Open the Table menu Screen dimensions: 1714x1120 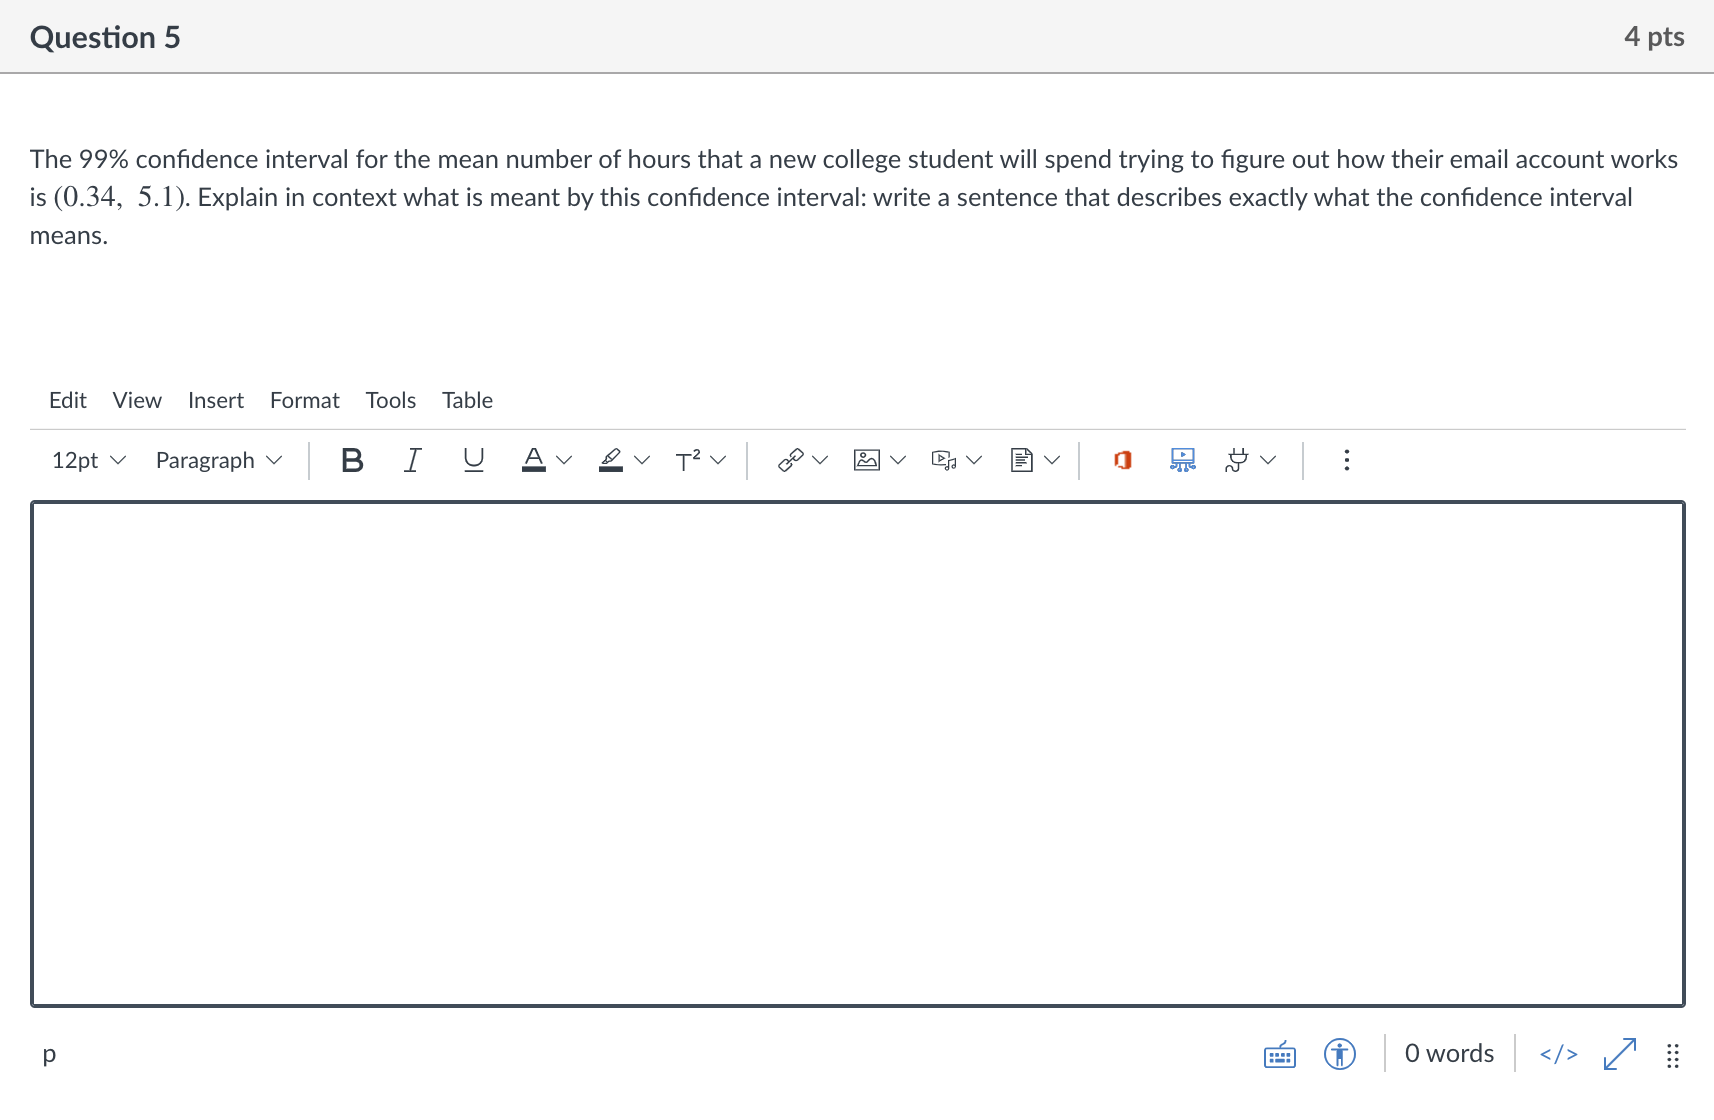pyautogui.click(x=468, y=400)
